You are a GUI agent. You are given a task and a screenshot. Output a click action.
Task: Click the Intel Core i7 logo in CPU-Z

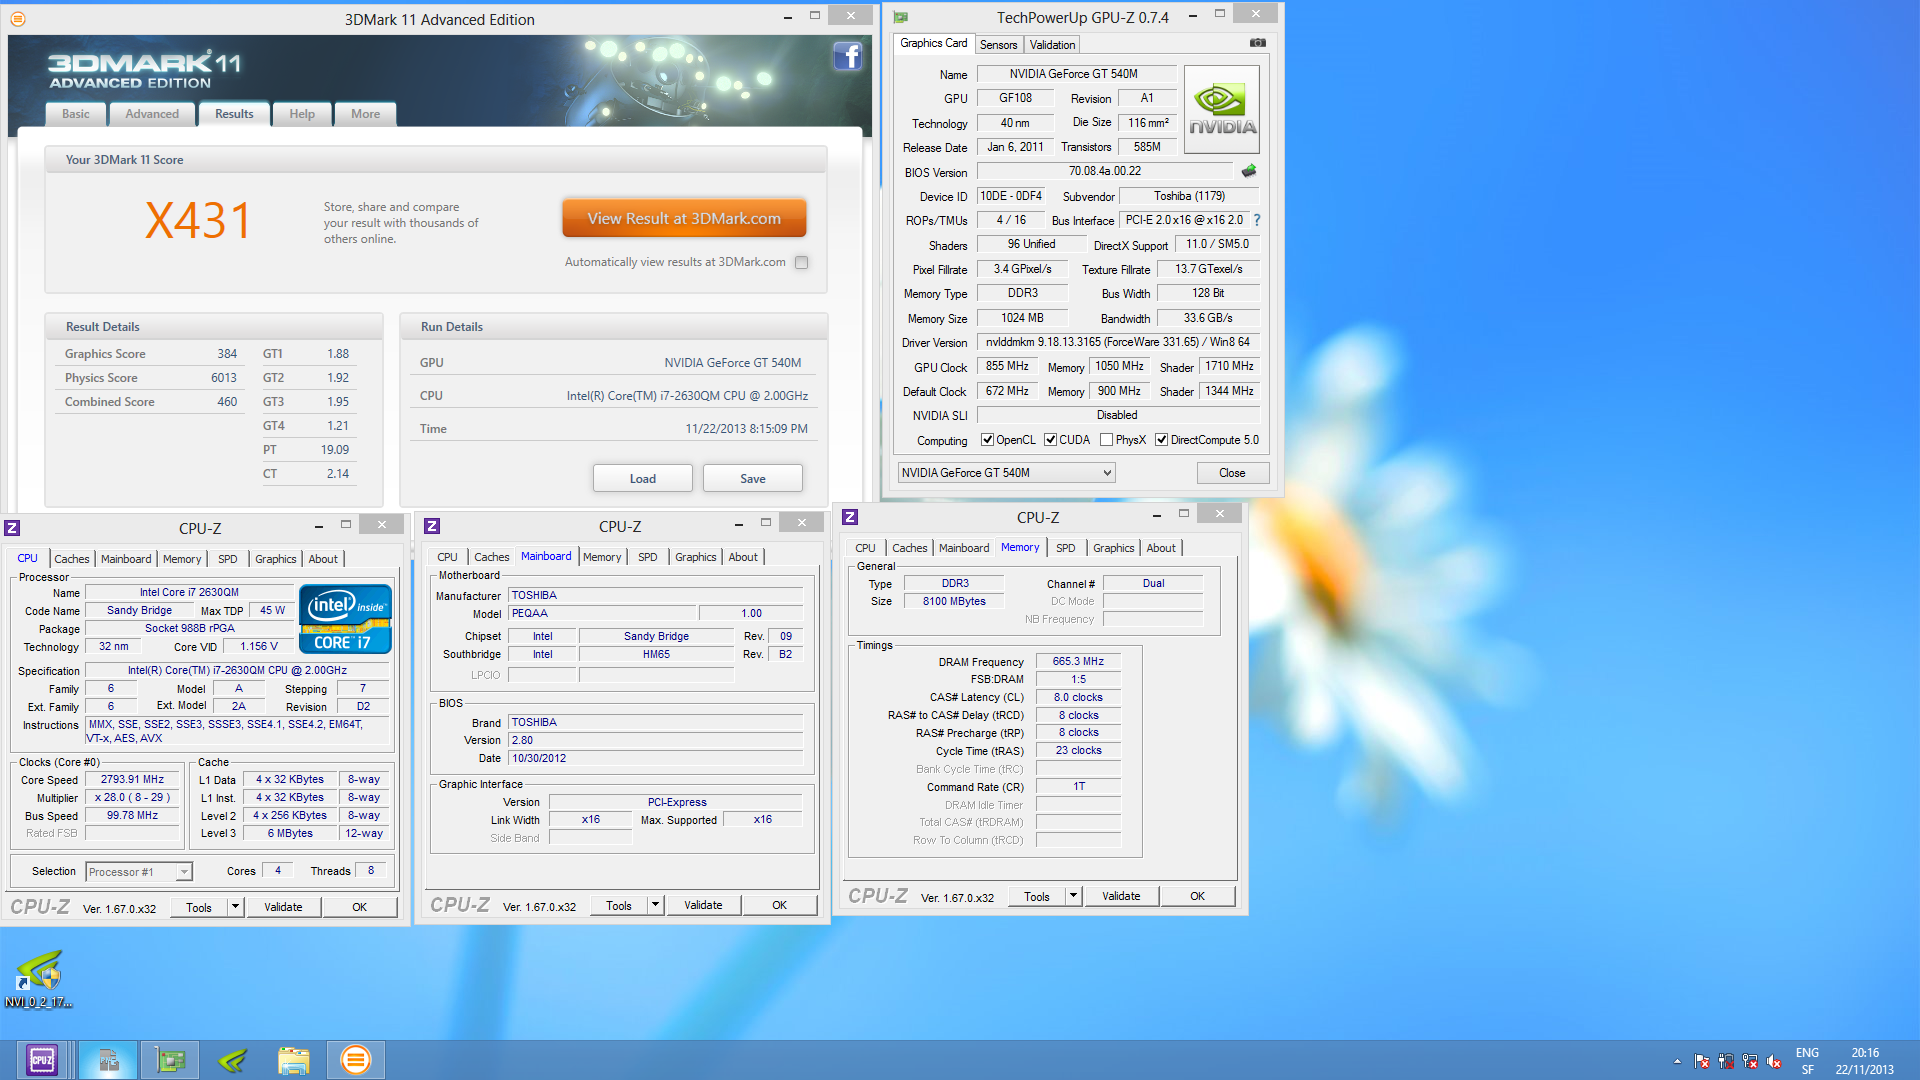click(345, 619)
